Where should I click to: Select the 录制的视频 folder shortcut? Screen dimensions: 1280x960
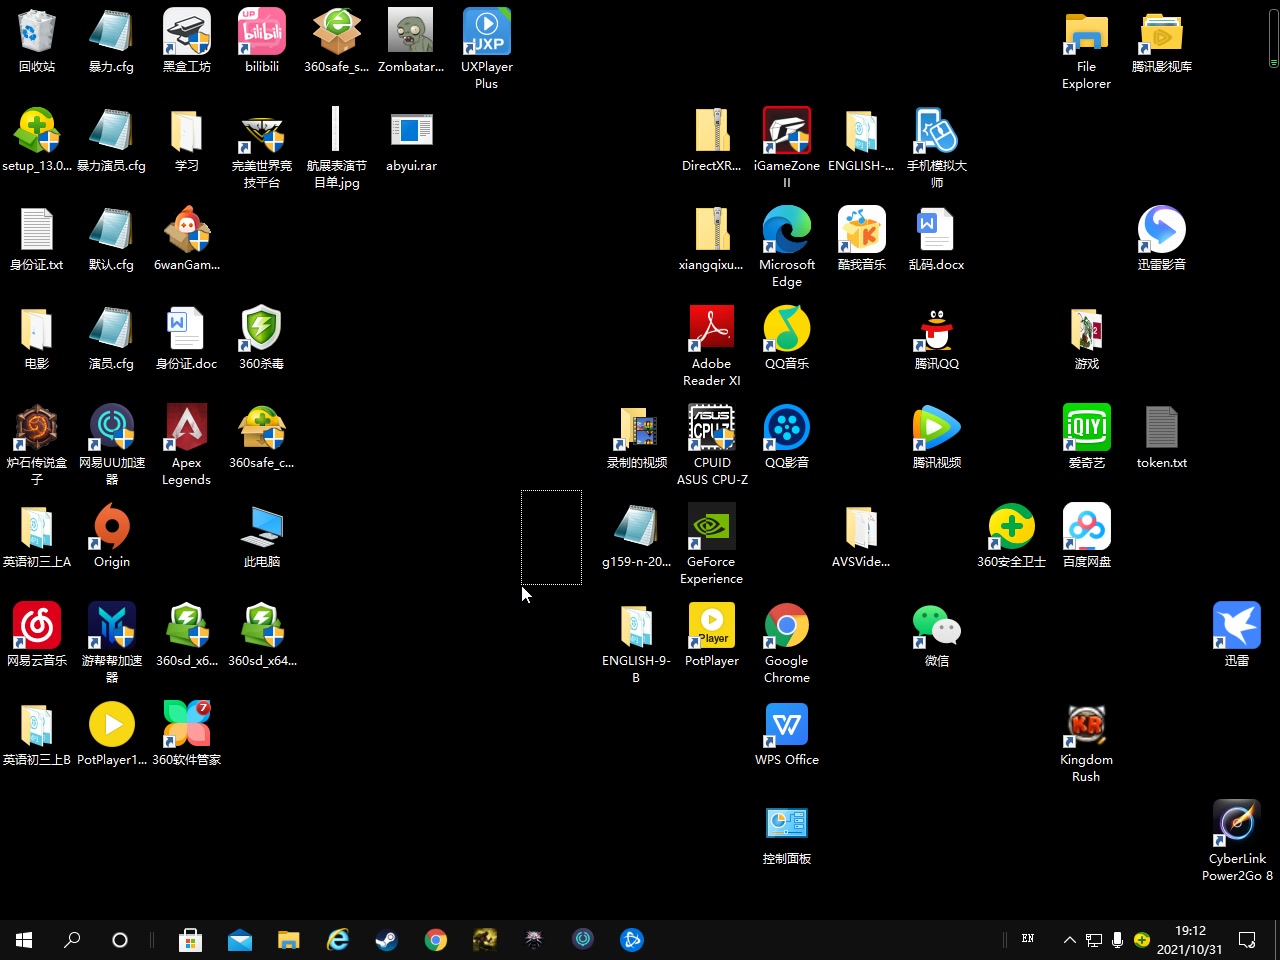(x=637, y=436)
